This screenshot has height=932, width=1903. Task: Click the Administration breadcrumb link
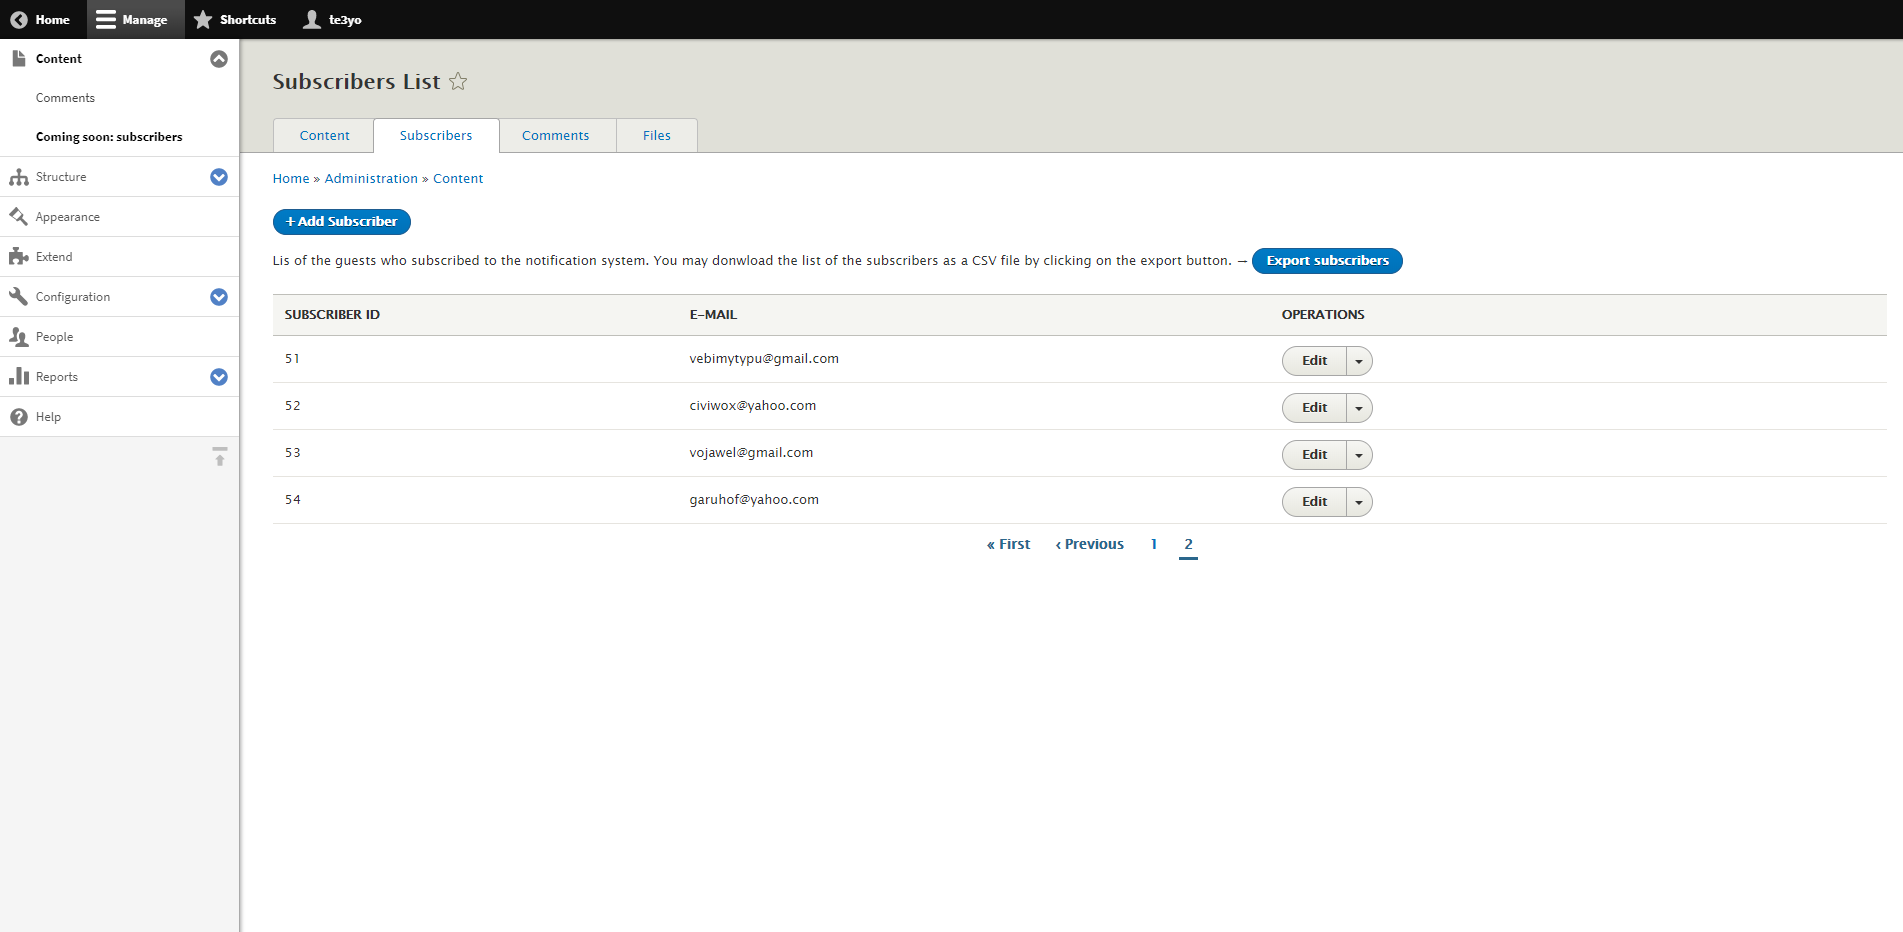(x=371, y=178)
